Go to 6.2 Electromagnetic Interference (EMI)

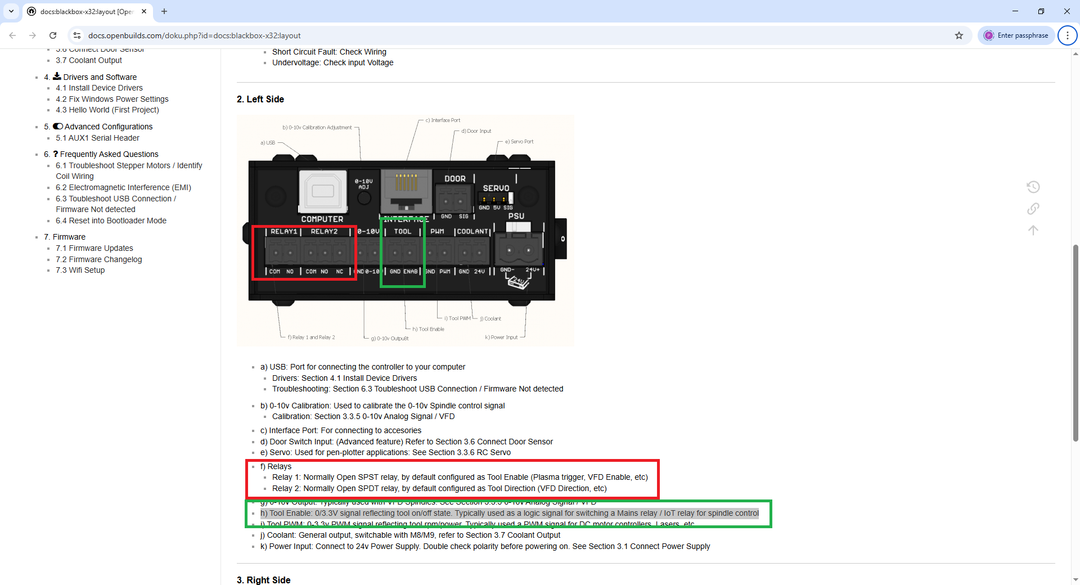[x=123, y=187]
